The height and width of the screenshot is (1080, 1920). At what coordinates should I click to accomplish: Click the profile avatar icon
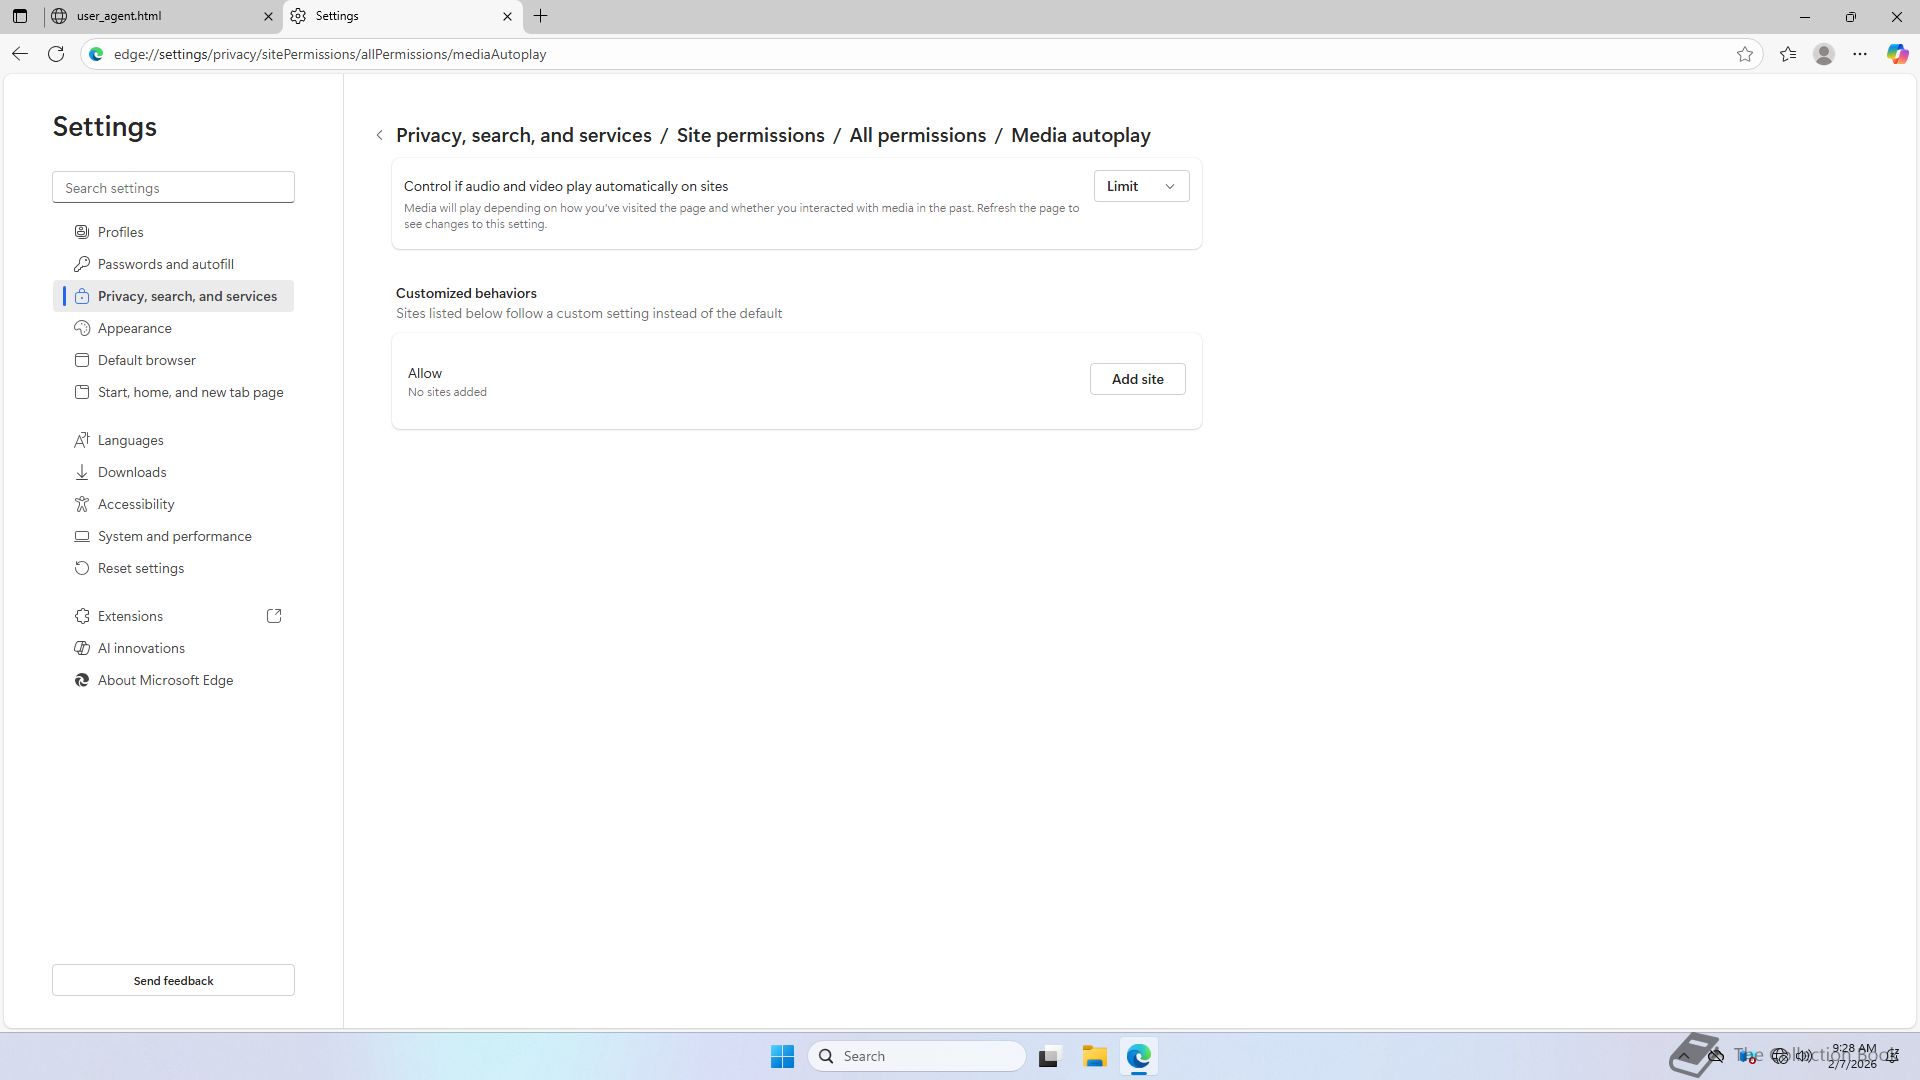tap(1824, 54)
